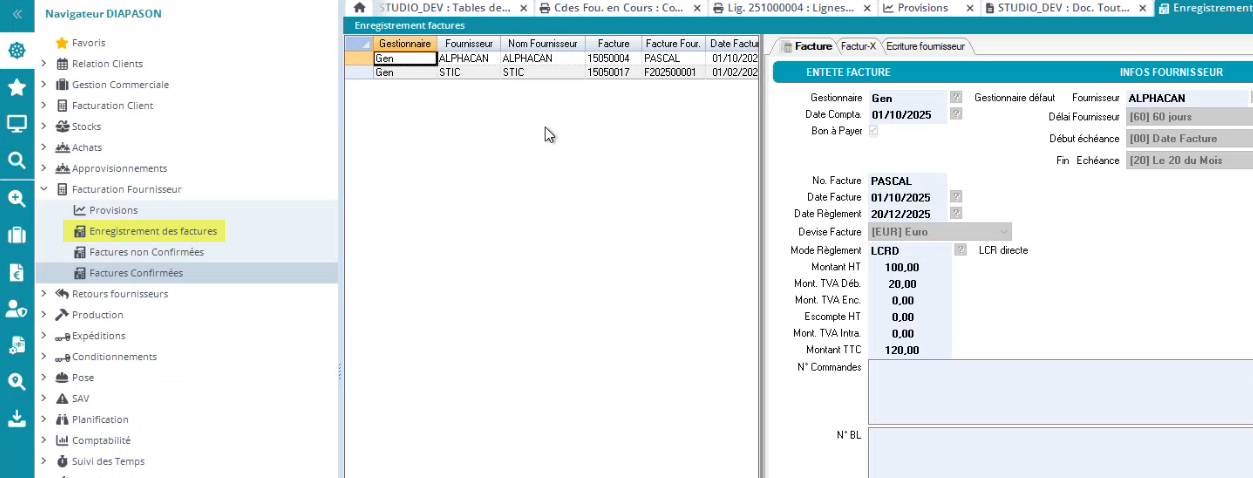Click the monitor icon in the sidebar
1253x478 pixels.
[x=17, y=124]
